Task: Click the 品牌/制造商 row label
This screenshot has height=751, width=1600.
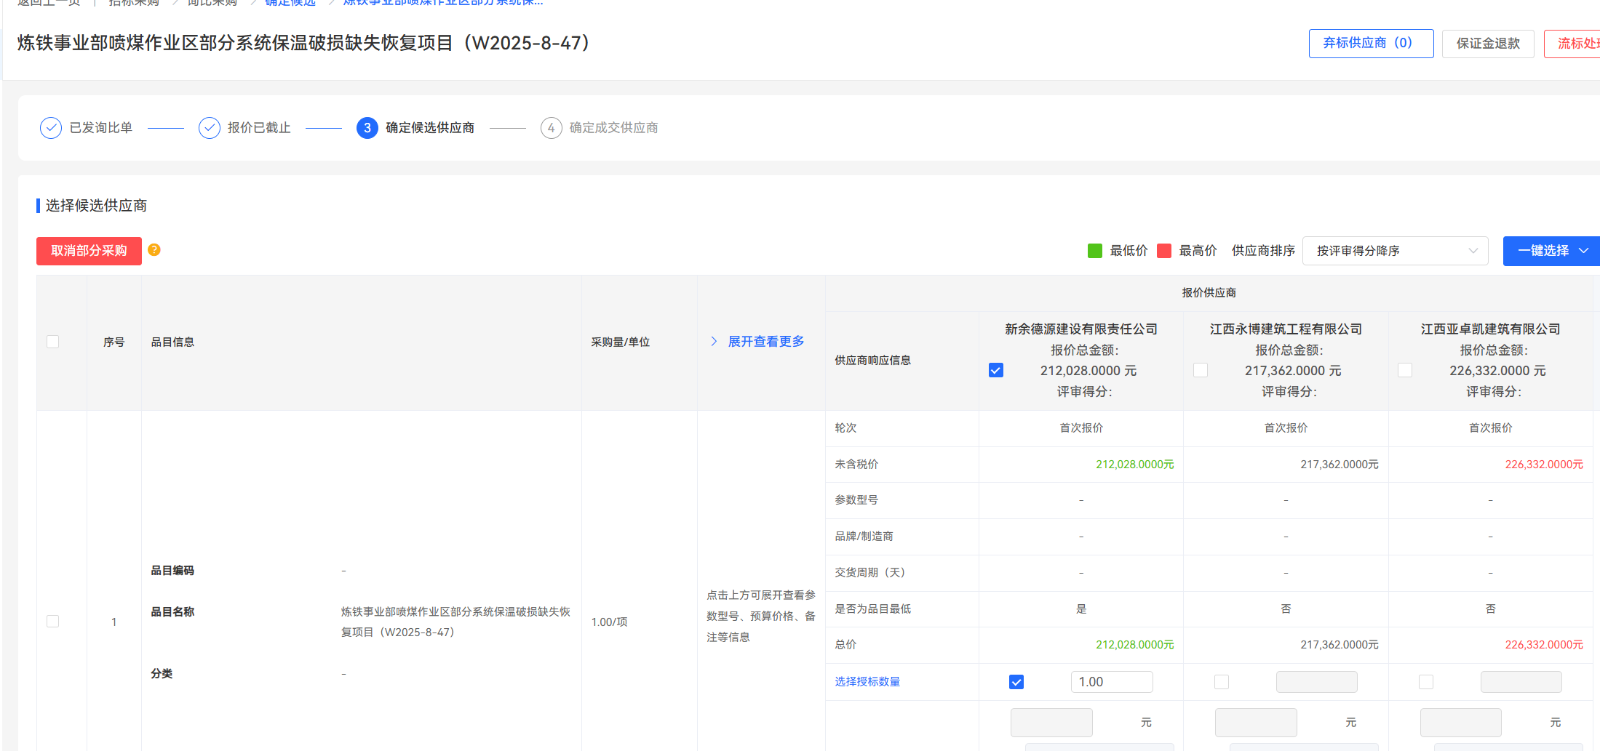Action: pyautogui.click(x=864, y=536)
